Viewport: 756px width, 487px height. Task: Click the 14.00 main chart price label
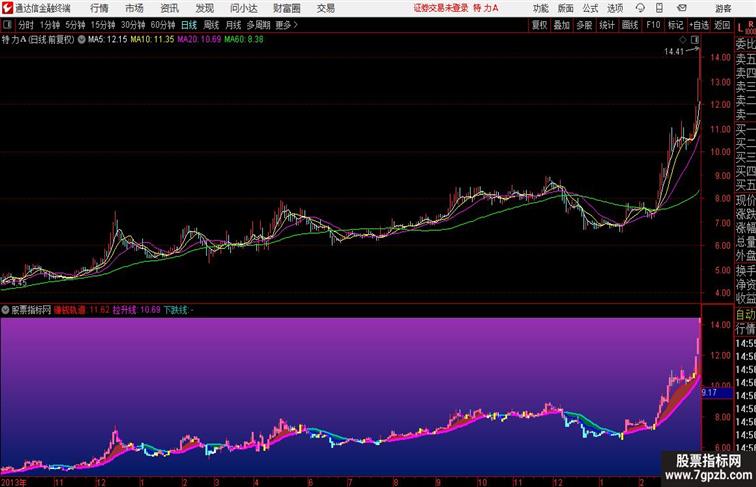point(720,57)
